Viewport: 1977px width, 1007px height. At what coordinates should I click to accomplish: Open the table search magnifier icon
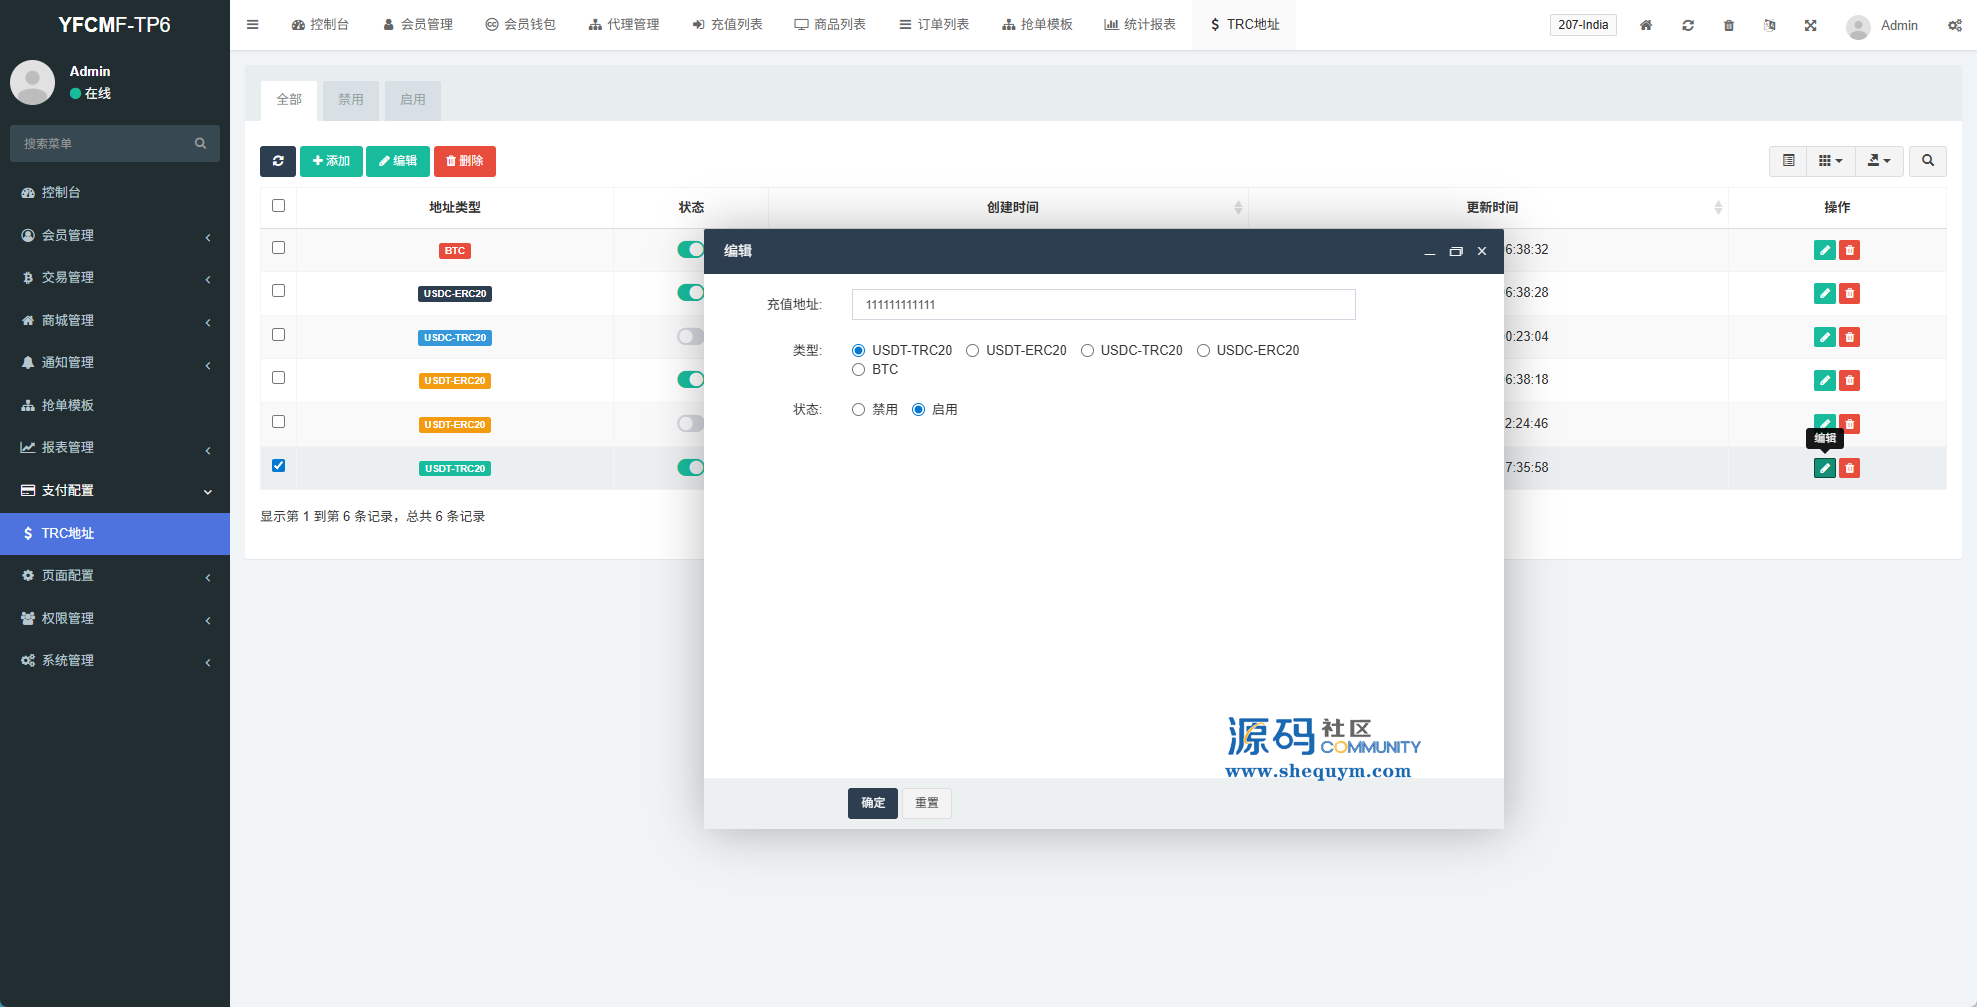click(x=1927, y=161)
